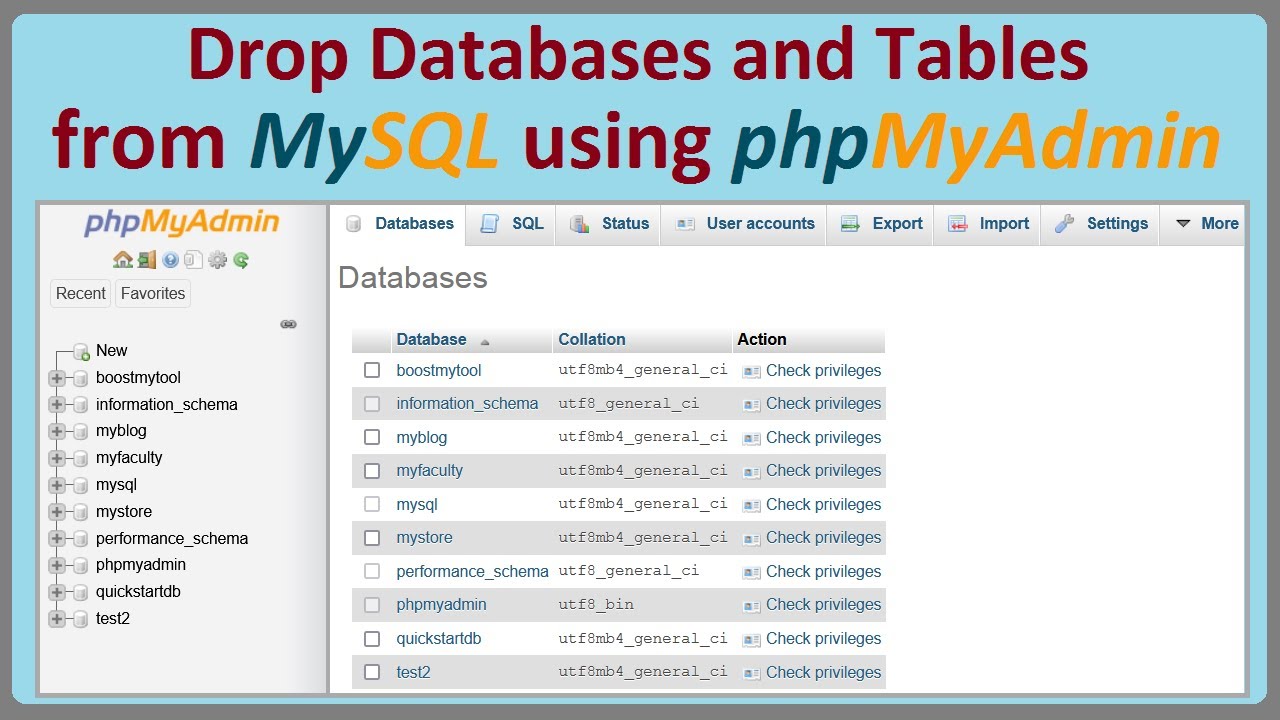Select New in the navigation tree
The width and height of the screenshot is (1280, 720).
point(111,351)
